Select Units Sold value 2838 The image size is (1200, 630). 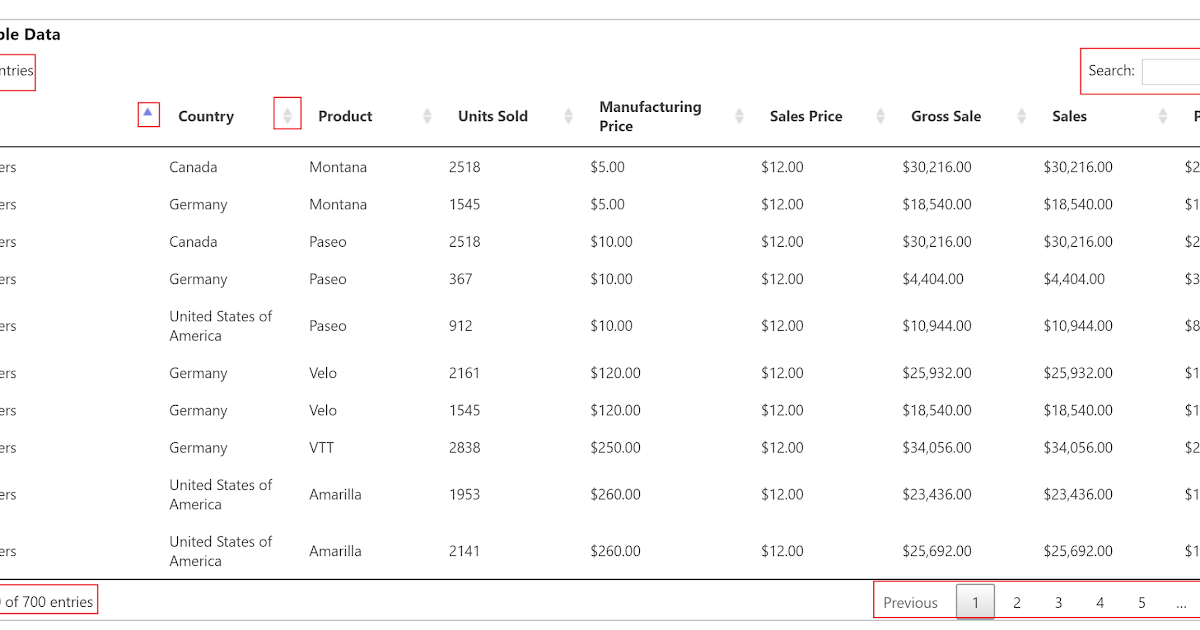point(464,448)
